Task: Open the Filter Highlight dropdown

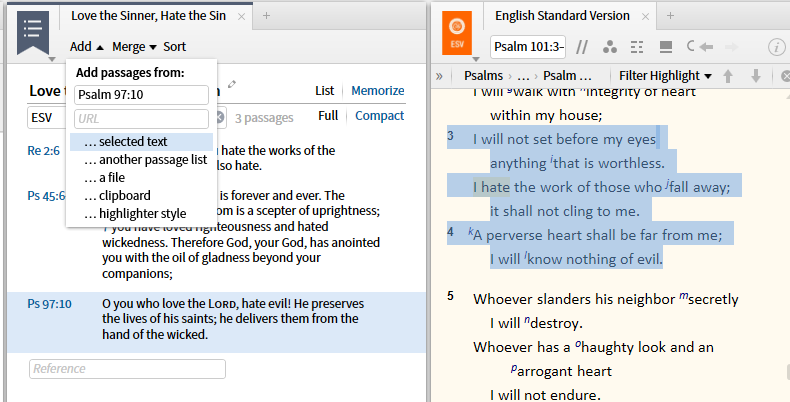Action: click(x=665, y=76)
